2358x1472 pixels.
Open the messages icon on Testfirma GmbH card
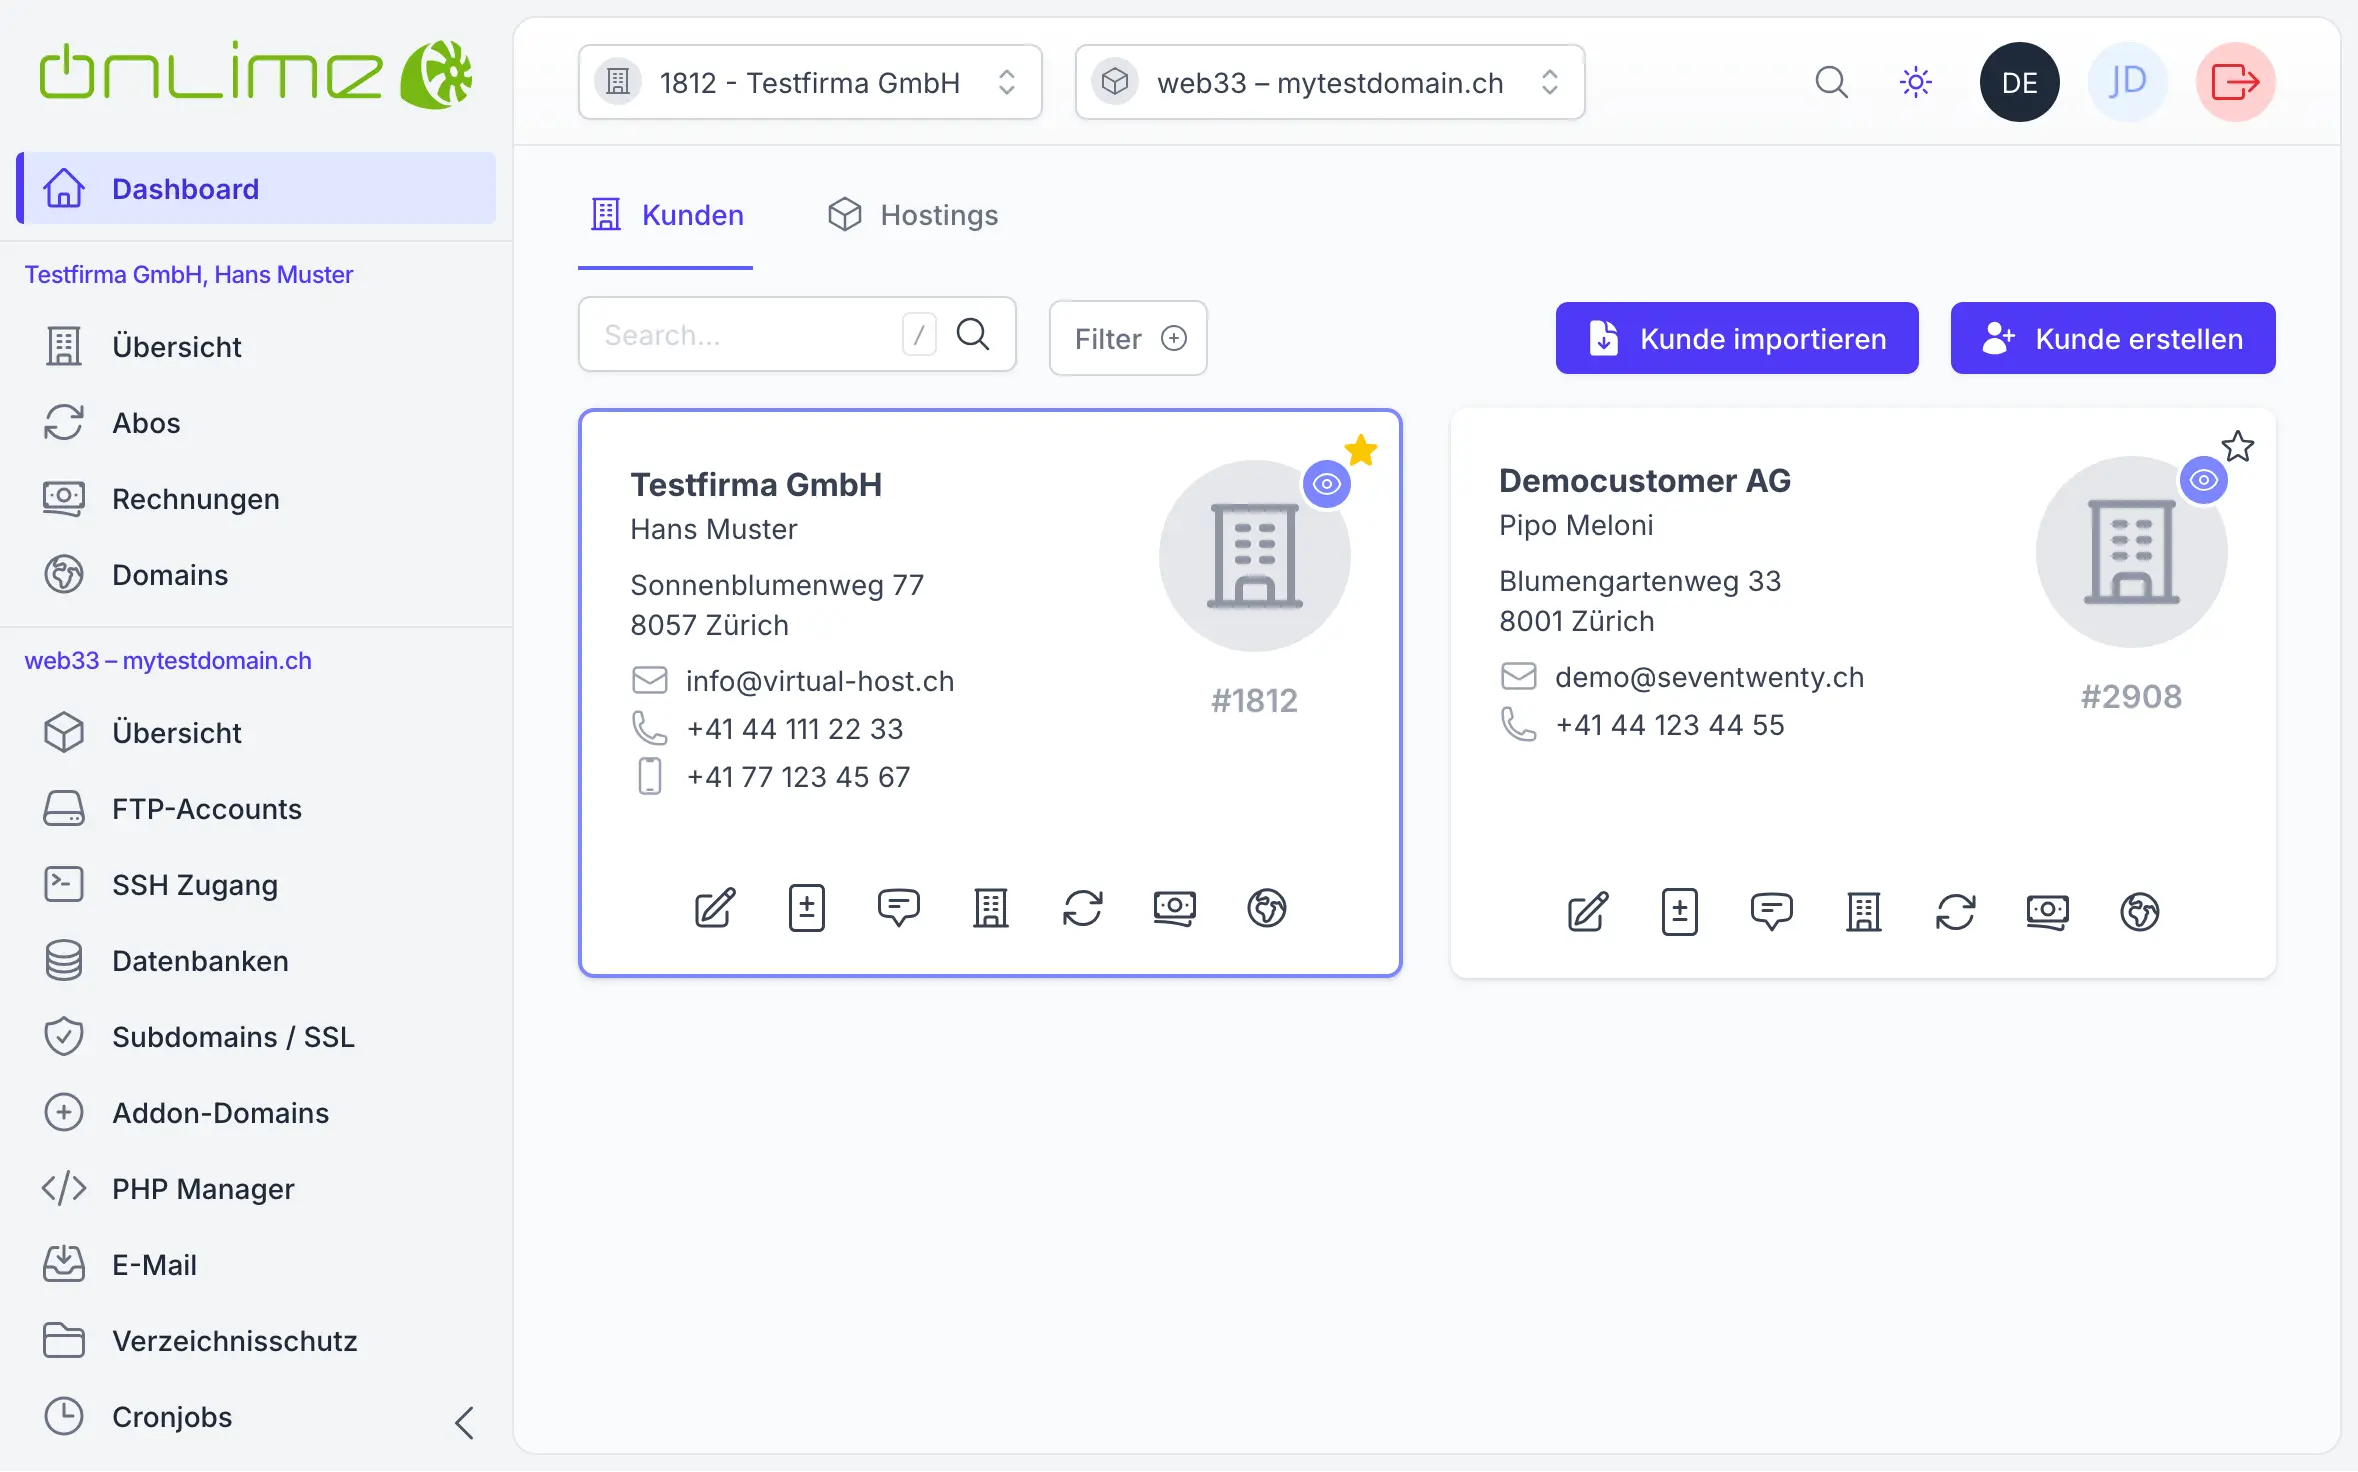tap(898, 908)
